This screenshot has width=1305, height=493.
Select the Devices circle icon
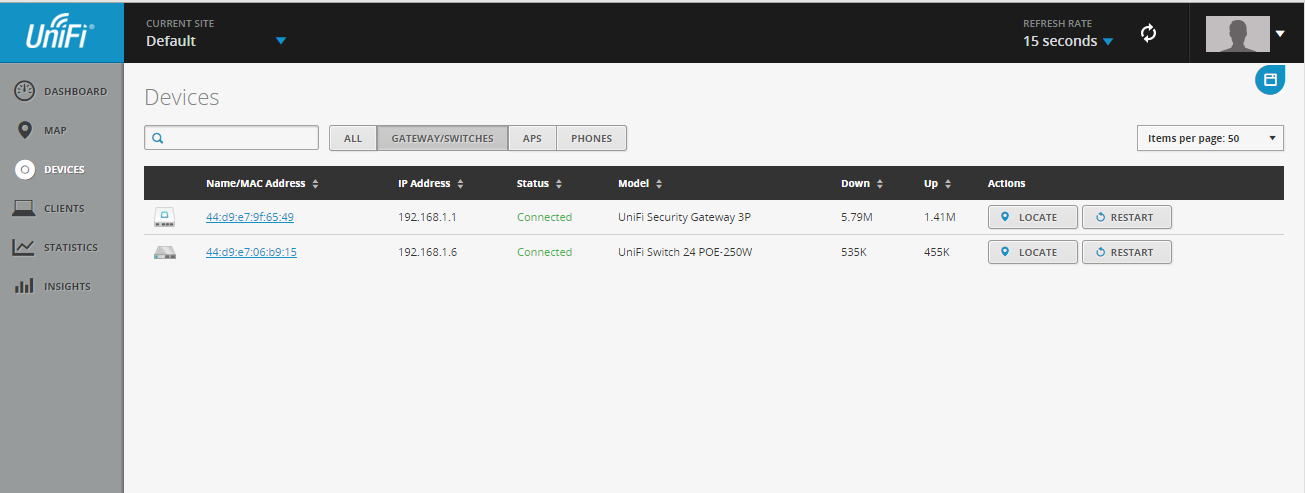coord(25,169)
